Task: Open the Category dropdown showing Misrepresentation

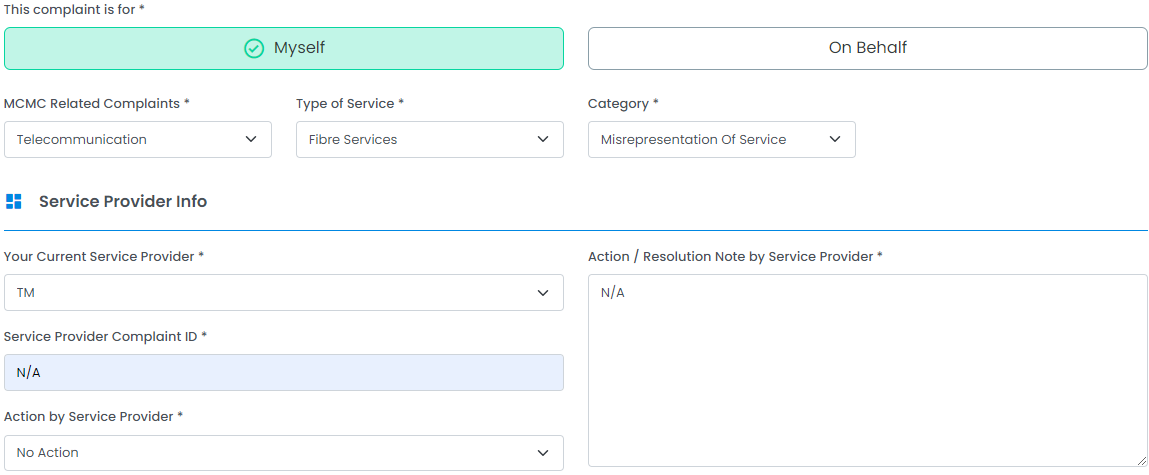Action: coord(721,140)
